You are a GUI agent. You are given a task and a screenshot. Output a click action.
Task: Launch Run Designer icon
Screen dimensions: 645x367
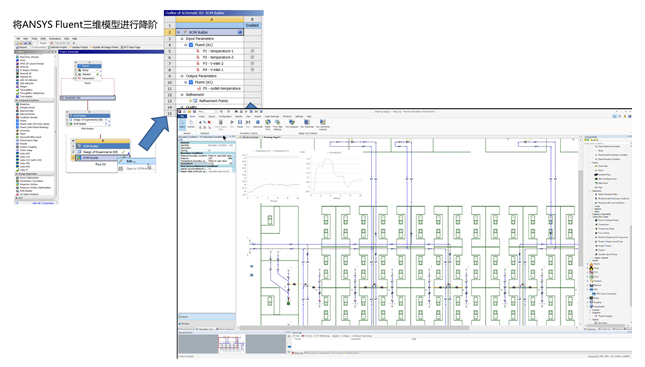coord(292,122)
